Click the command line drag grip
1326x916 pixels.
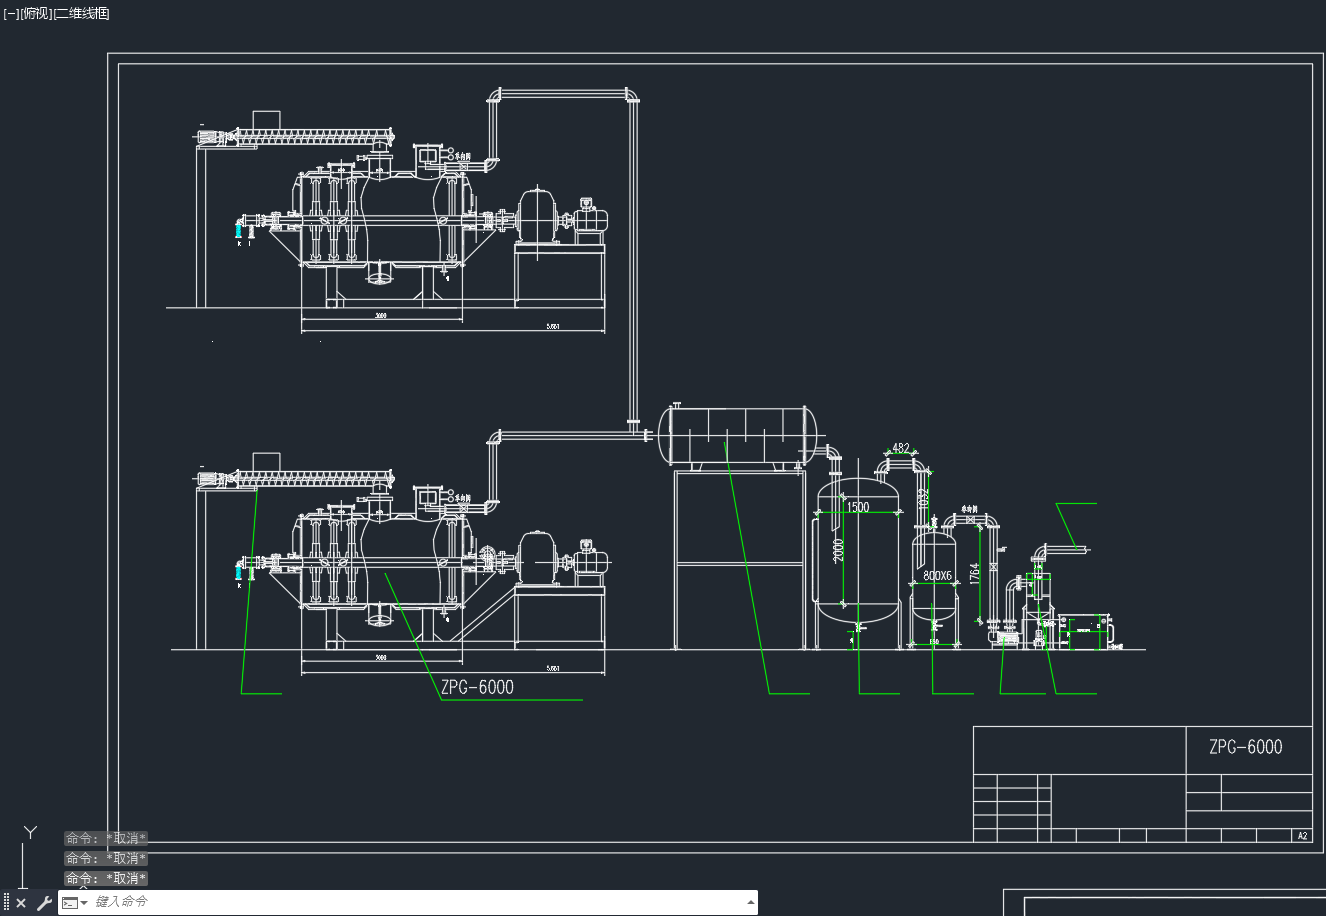pos(7,903)
